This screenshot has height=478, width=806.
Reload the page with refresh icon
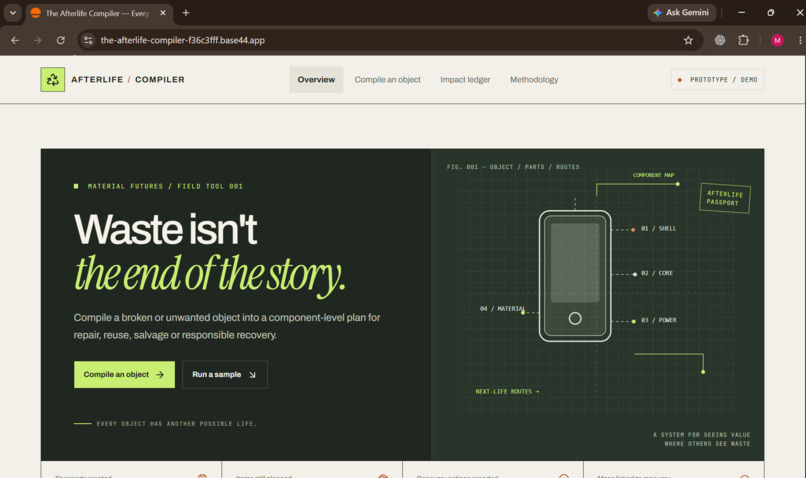(x=61, y=40)
